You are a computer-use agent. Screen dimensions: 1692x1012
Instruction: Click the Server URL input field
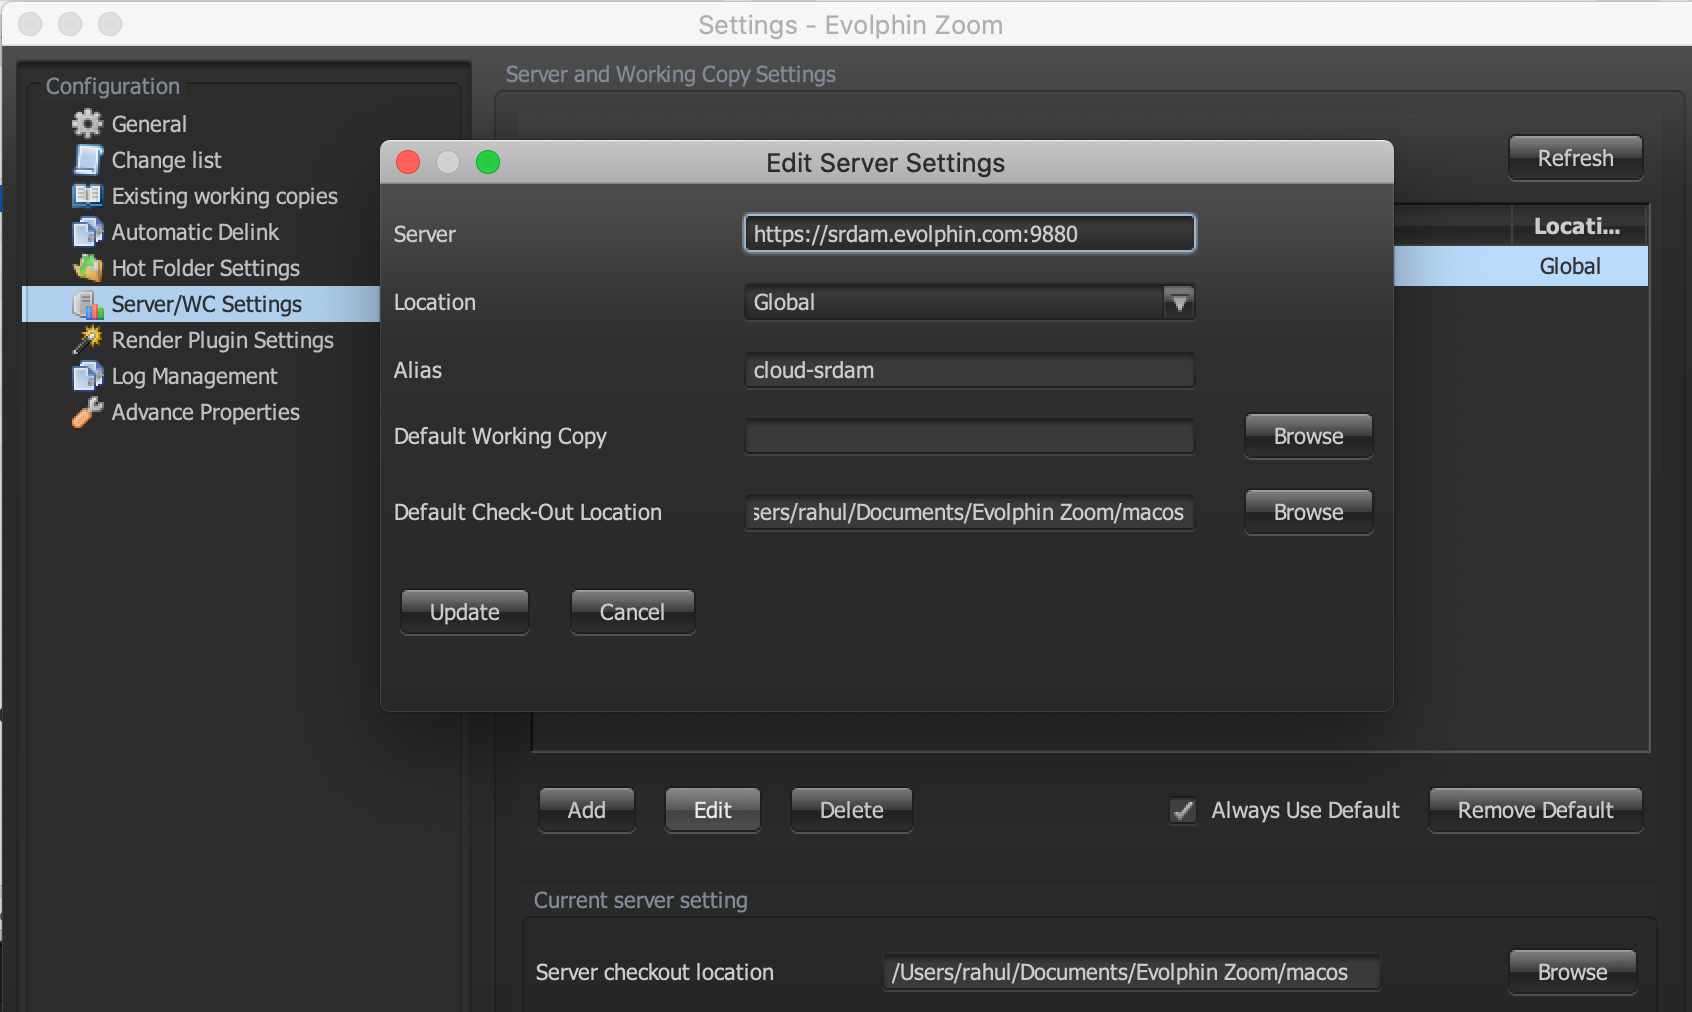pyautogui.click(x=969, y=234)
